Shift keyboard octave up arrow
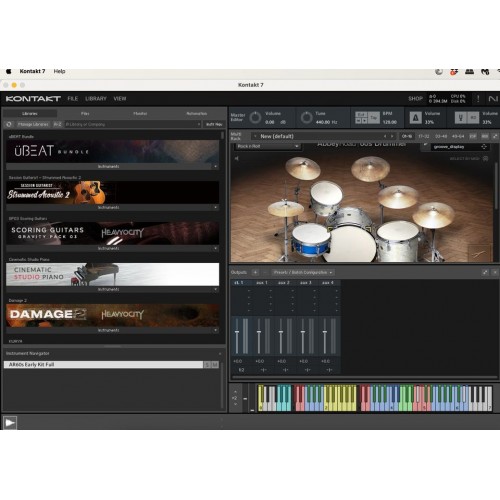The width and height of the screenshot is (500, 500). pyautogui.click(x=235, y=392)
